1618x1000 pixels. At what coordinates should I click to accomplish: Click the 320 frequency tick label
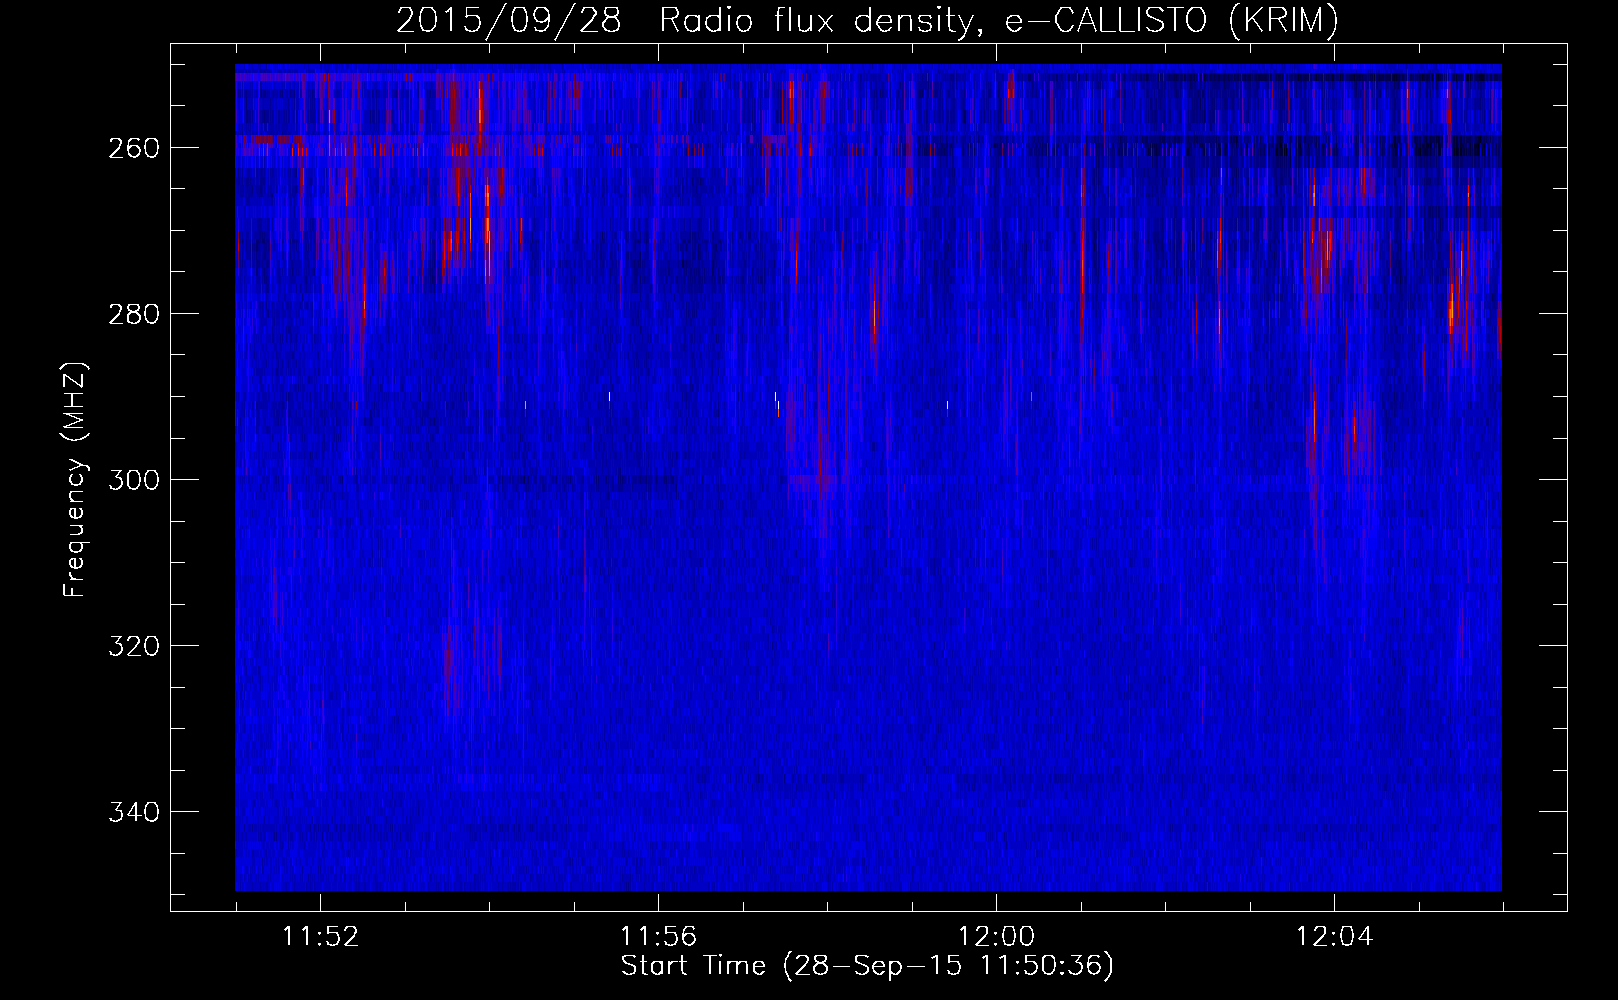point(133,646)
